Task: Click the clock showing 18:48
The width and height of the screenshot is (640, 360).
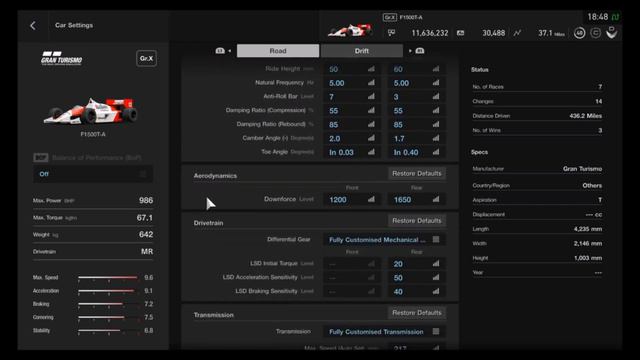Action: tap(598, 17)
